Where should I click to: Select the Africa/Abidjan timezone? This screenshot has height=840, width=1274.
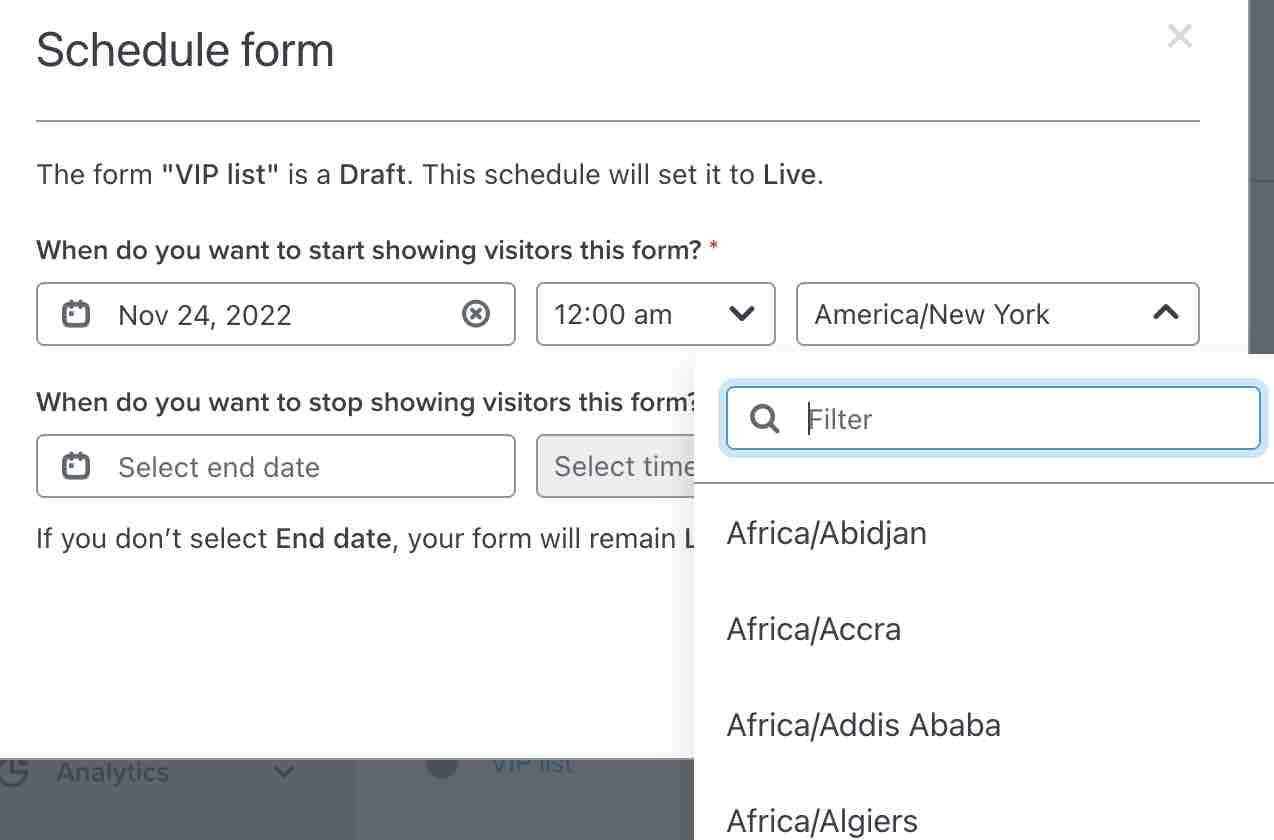tap(826, 532)
